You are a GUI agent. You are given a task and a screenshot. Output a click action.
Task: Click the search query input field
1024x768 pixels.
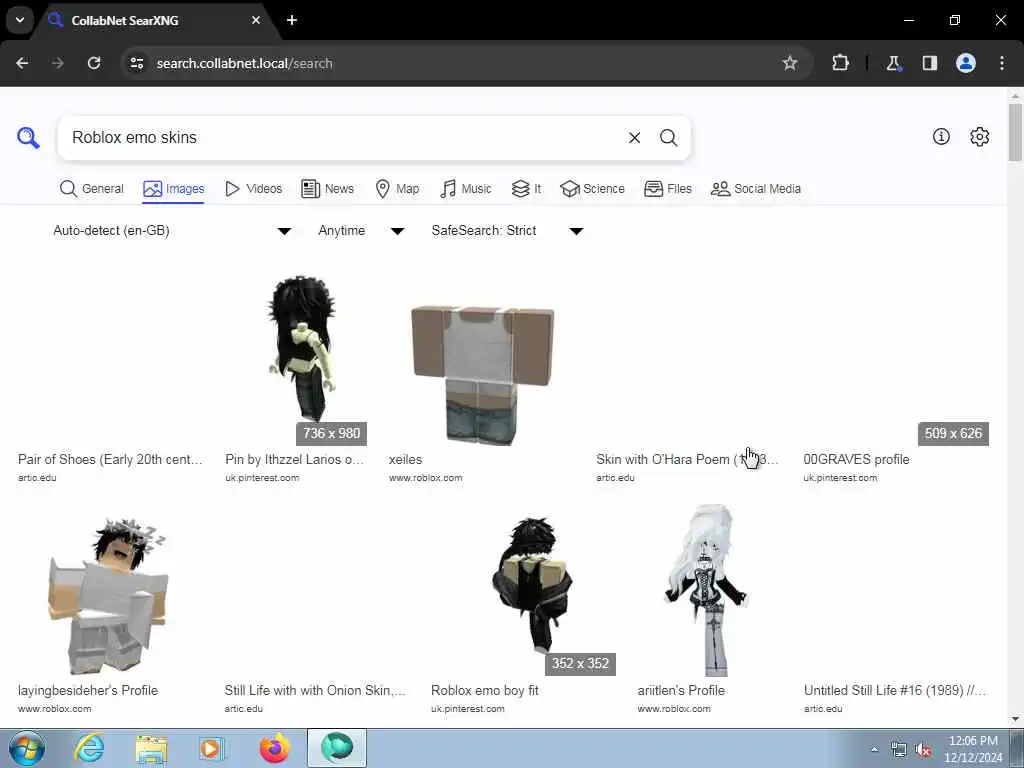343,138
